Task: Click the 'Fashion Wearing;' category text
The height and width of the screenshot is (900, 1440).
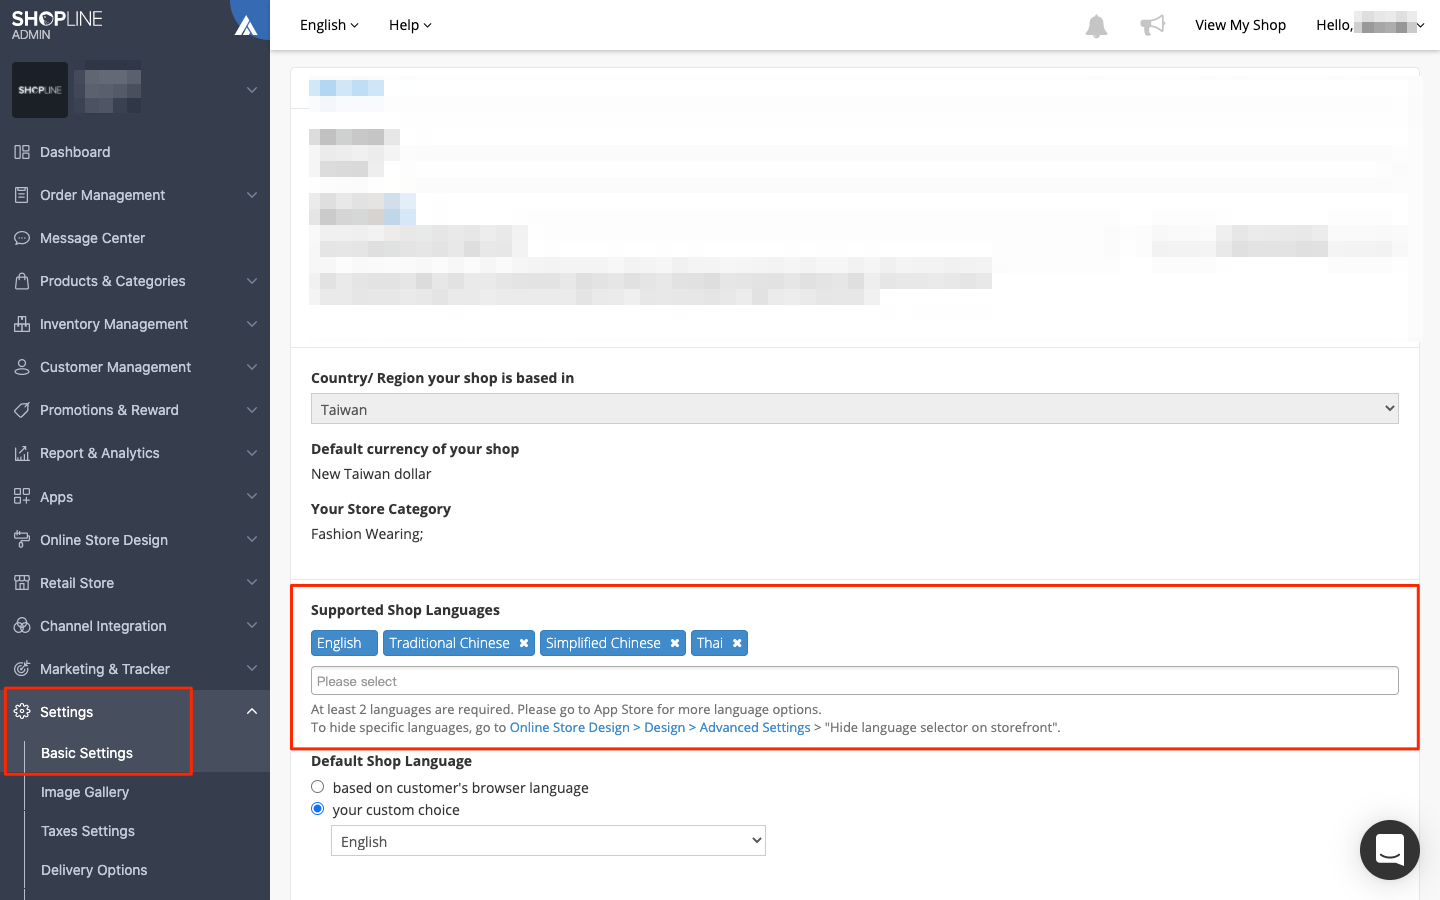Action: (x=367, y=534)
